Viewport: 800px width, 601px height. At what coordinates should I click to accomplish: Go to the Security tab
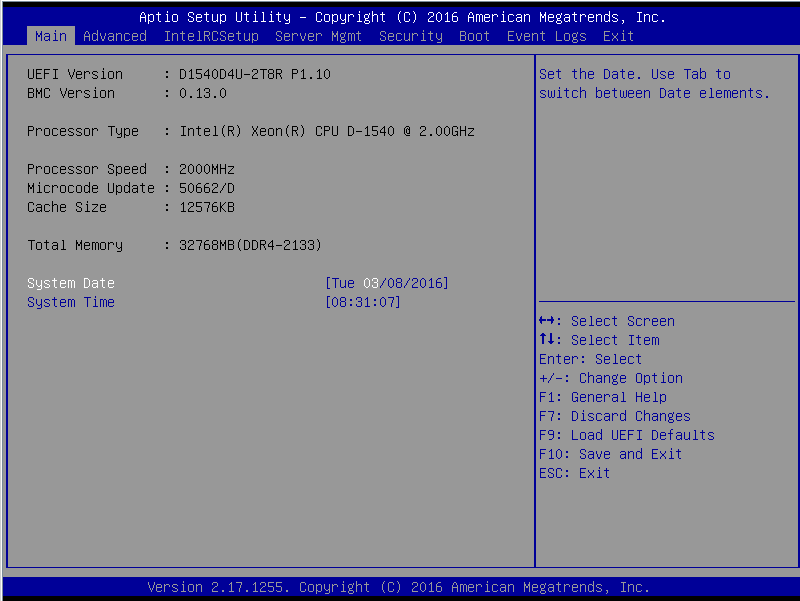[411, 36]
